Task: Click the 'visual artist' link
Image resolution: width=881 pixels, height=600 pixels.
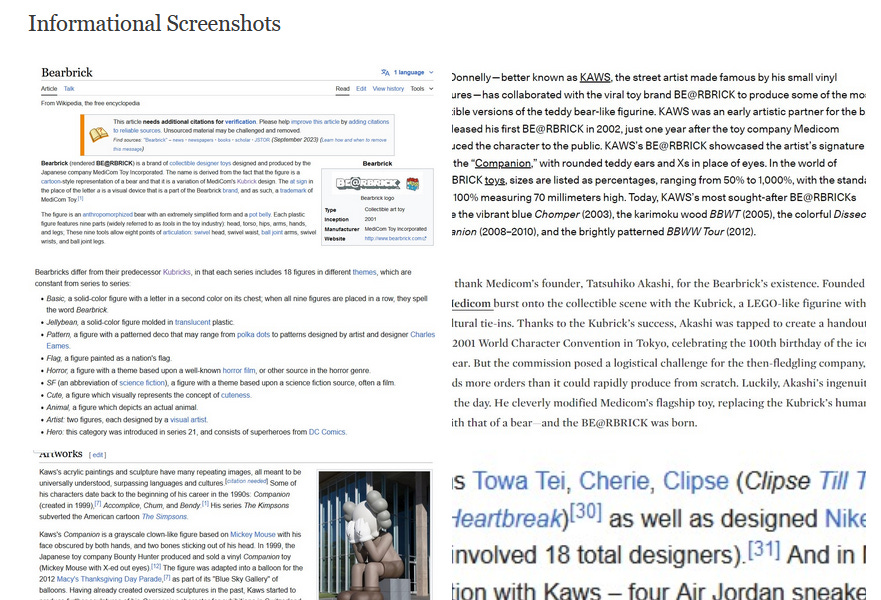Action: click(188, 420)
